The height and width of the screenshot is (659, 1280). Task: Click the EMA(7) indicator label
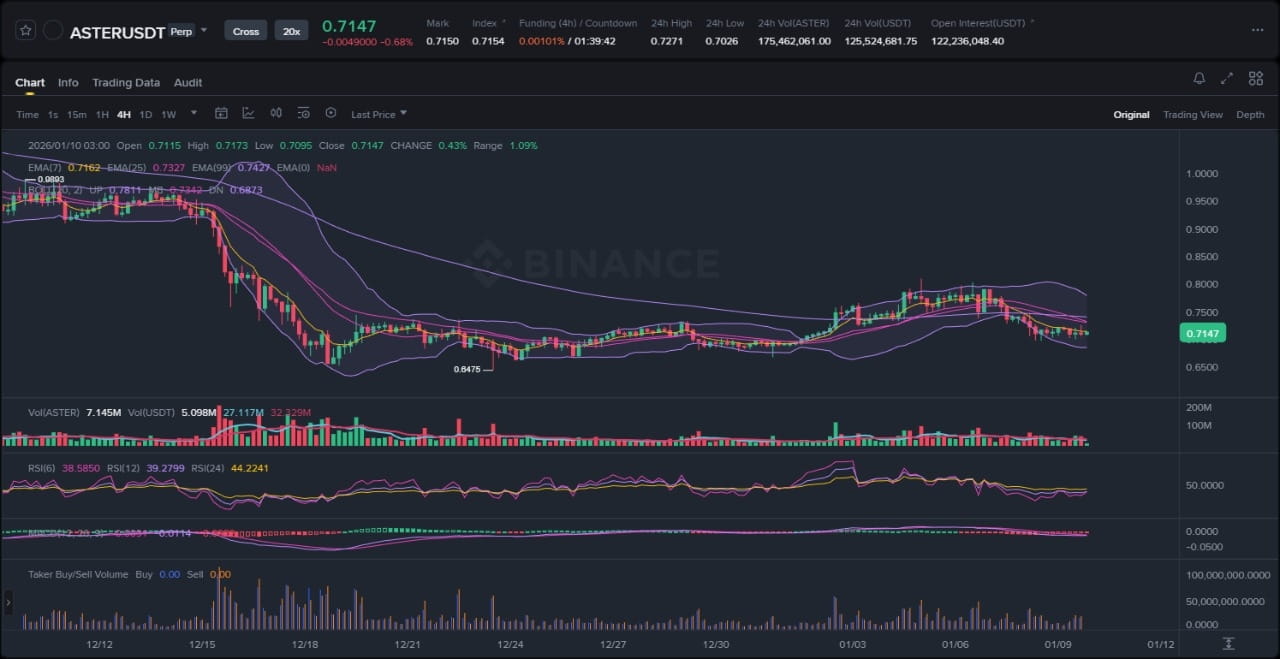(x=46, y=167)
